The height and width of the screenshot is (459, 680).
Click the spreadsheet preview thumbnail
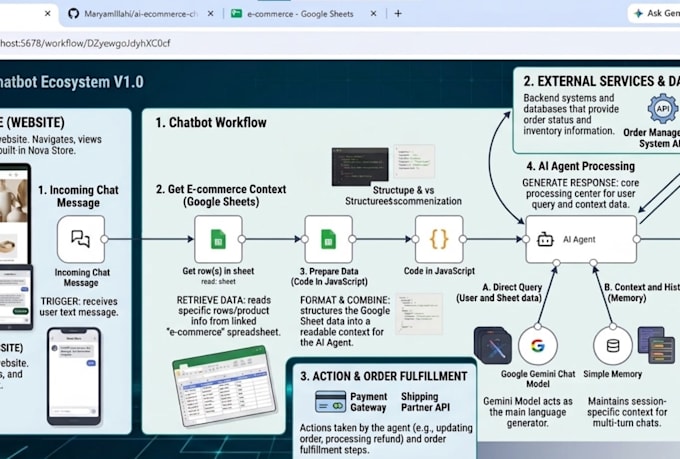point(224,386)
